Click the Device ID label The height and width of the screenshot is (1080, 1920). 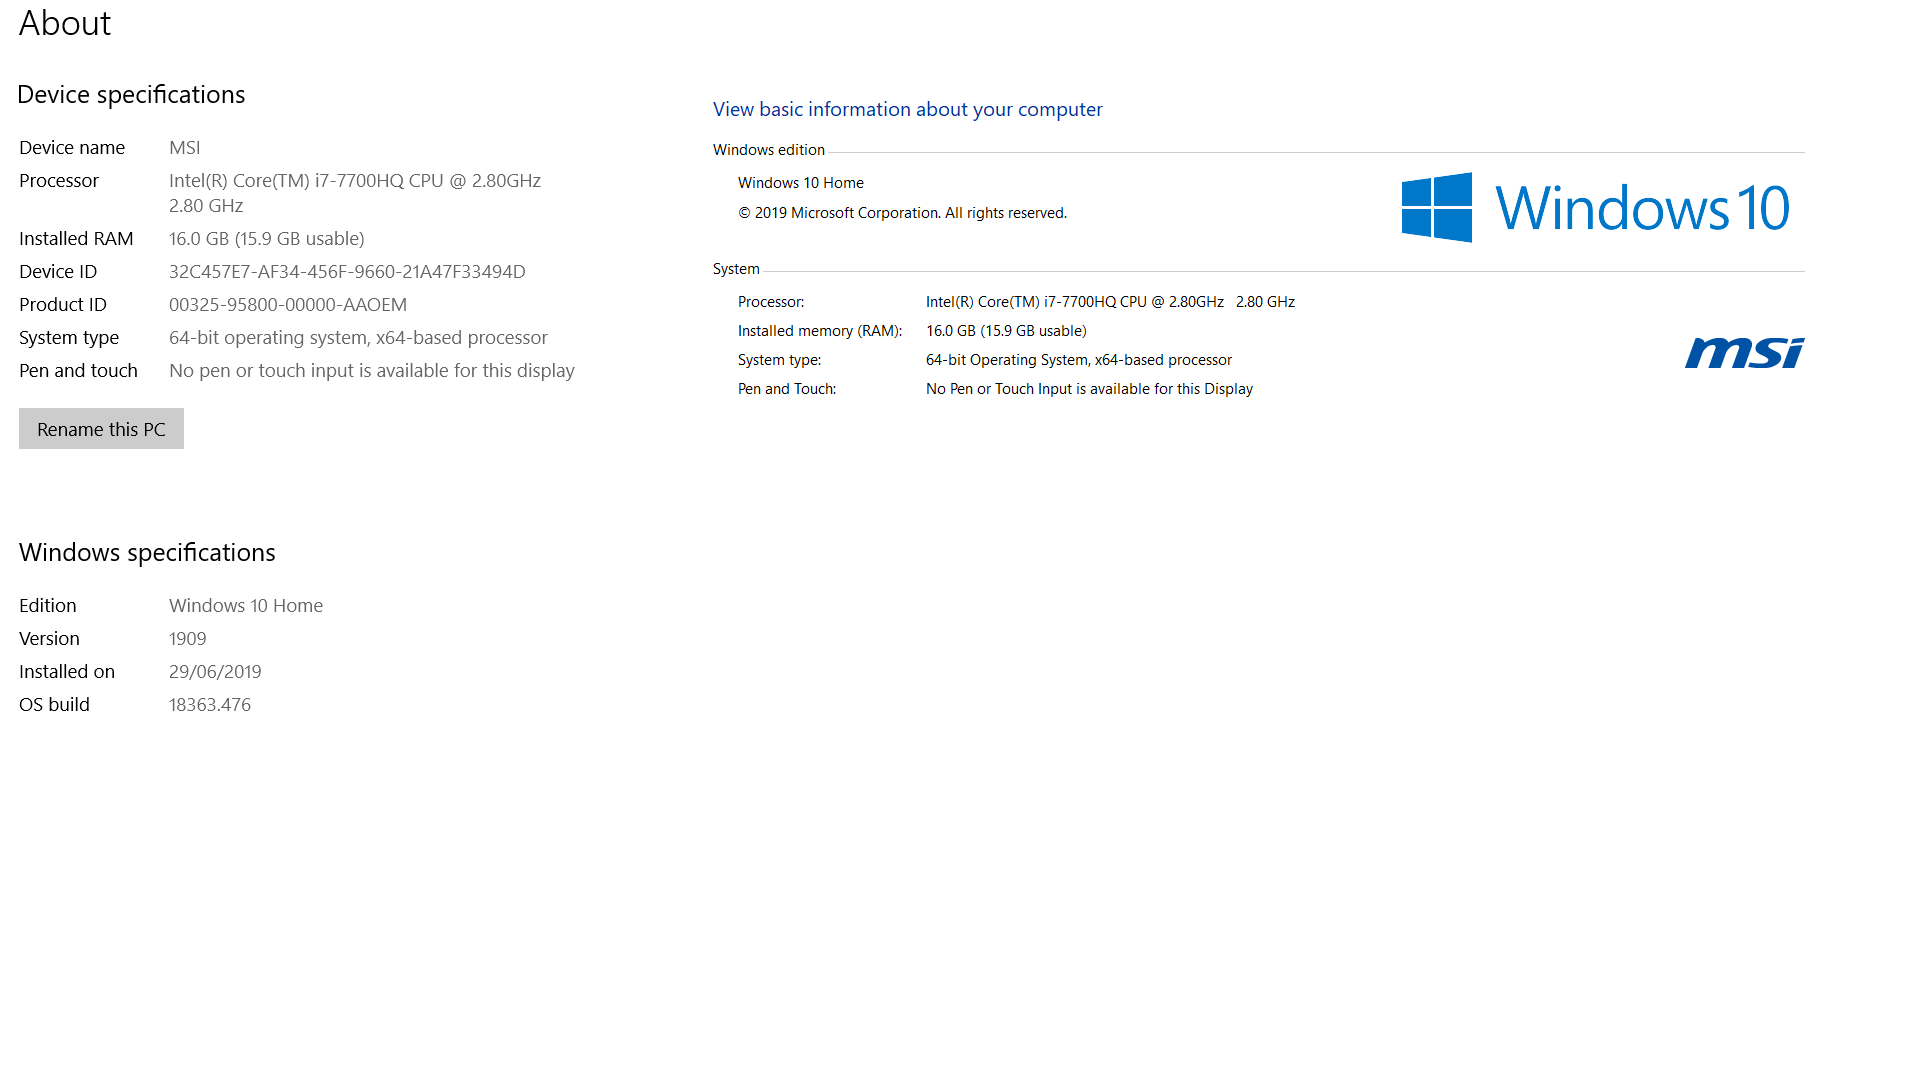(x=58, y=271)
